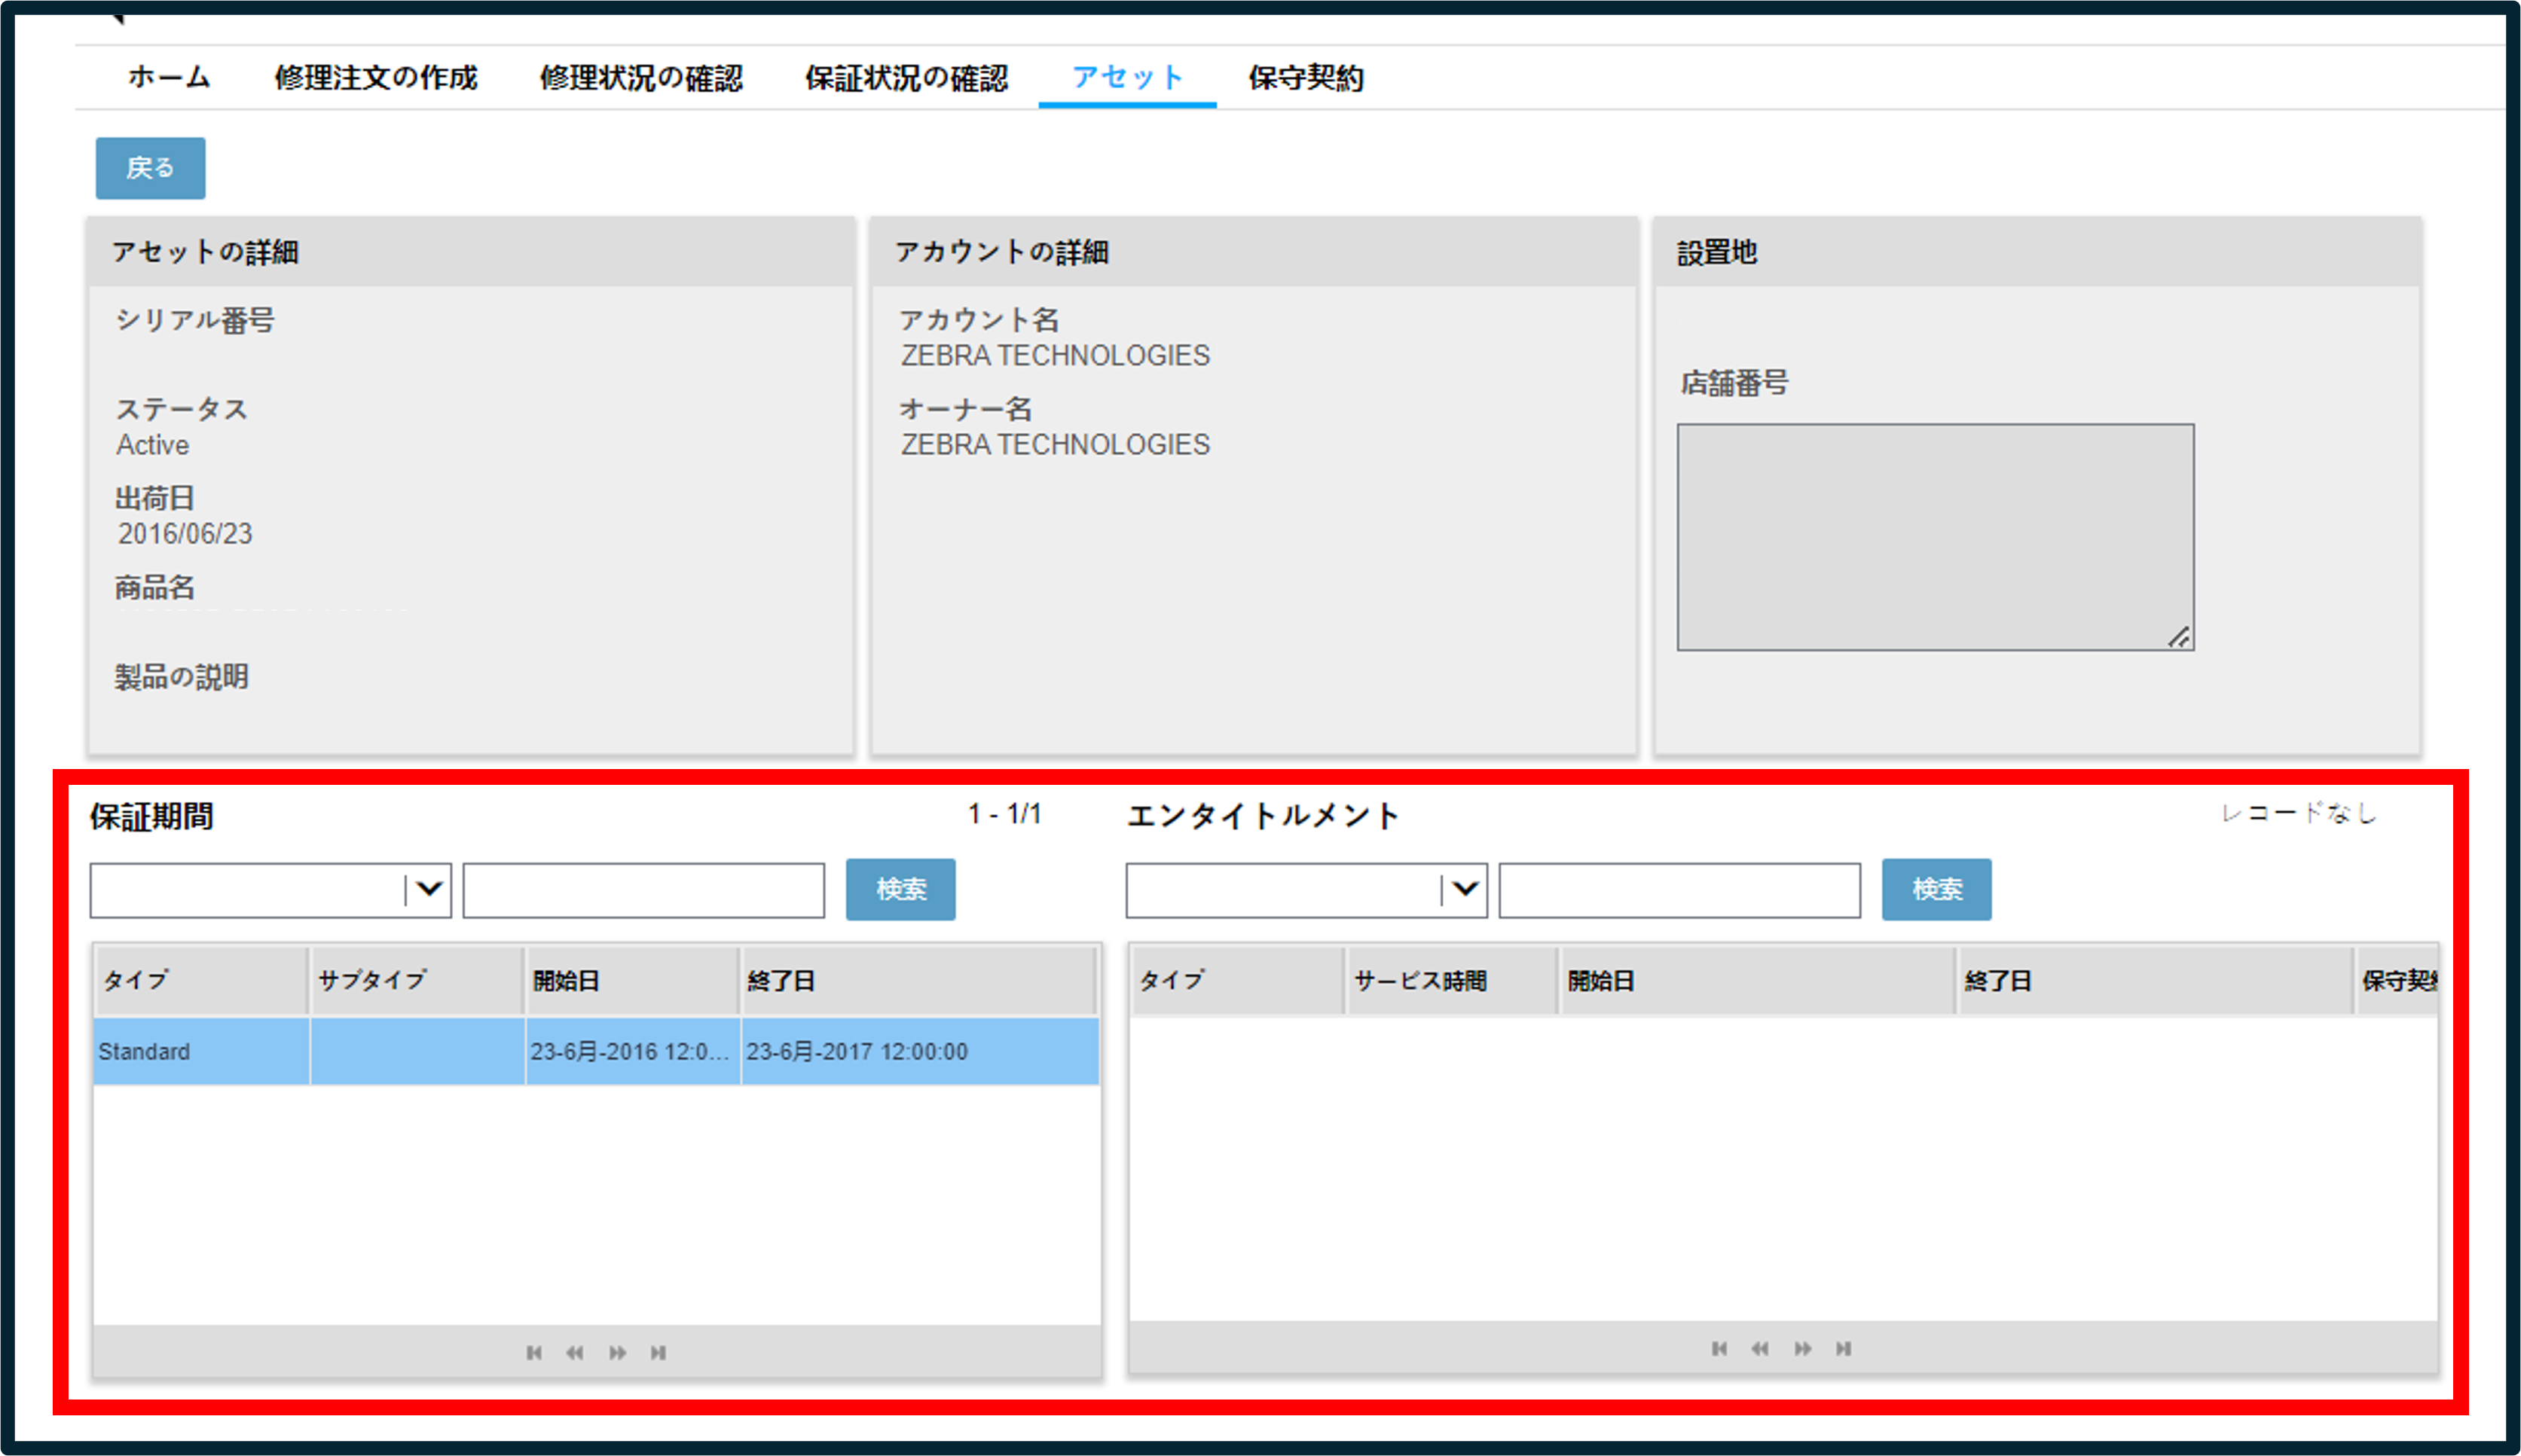Click the 保証期間 search text field
The image size is (2521, 1456).
coord(644,889)
